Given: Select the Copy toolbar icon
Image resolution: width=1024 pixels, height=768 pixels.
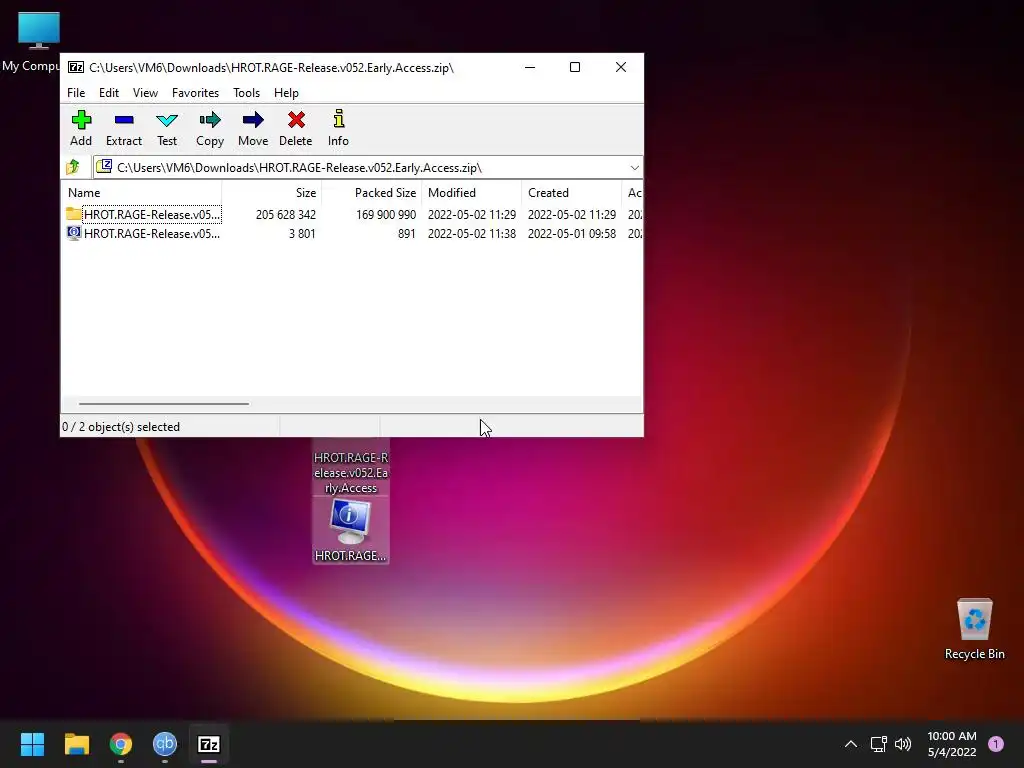Looking at the screenshot, I should click(x=210, y=128).
